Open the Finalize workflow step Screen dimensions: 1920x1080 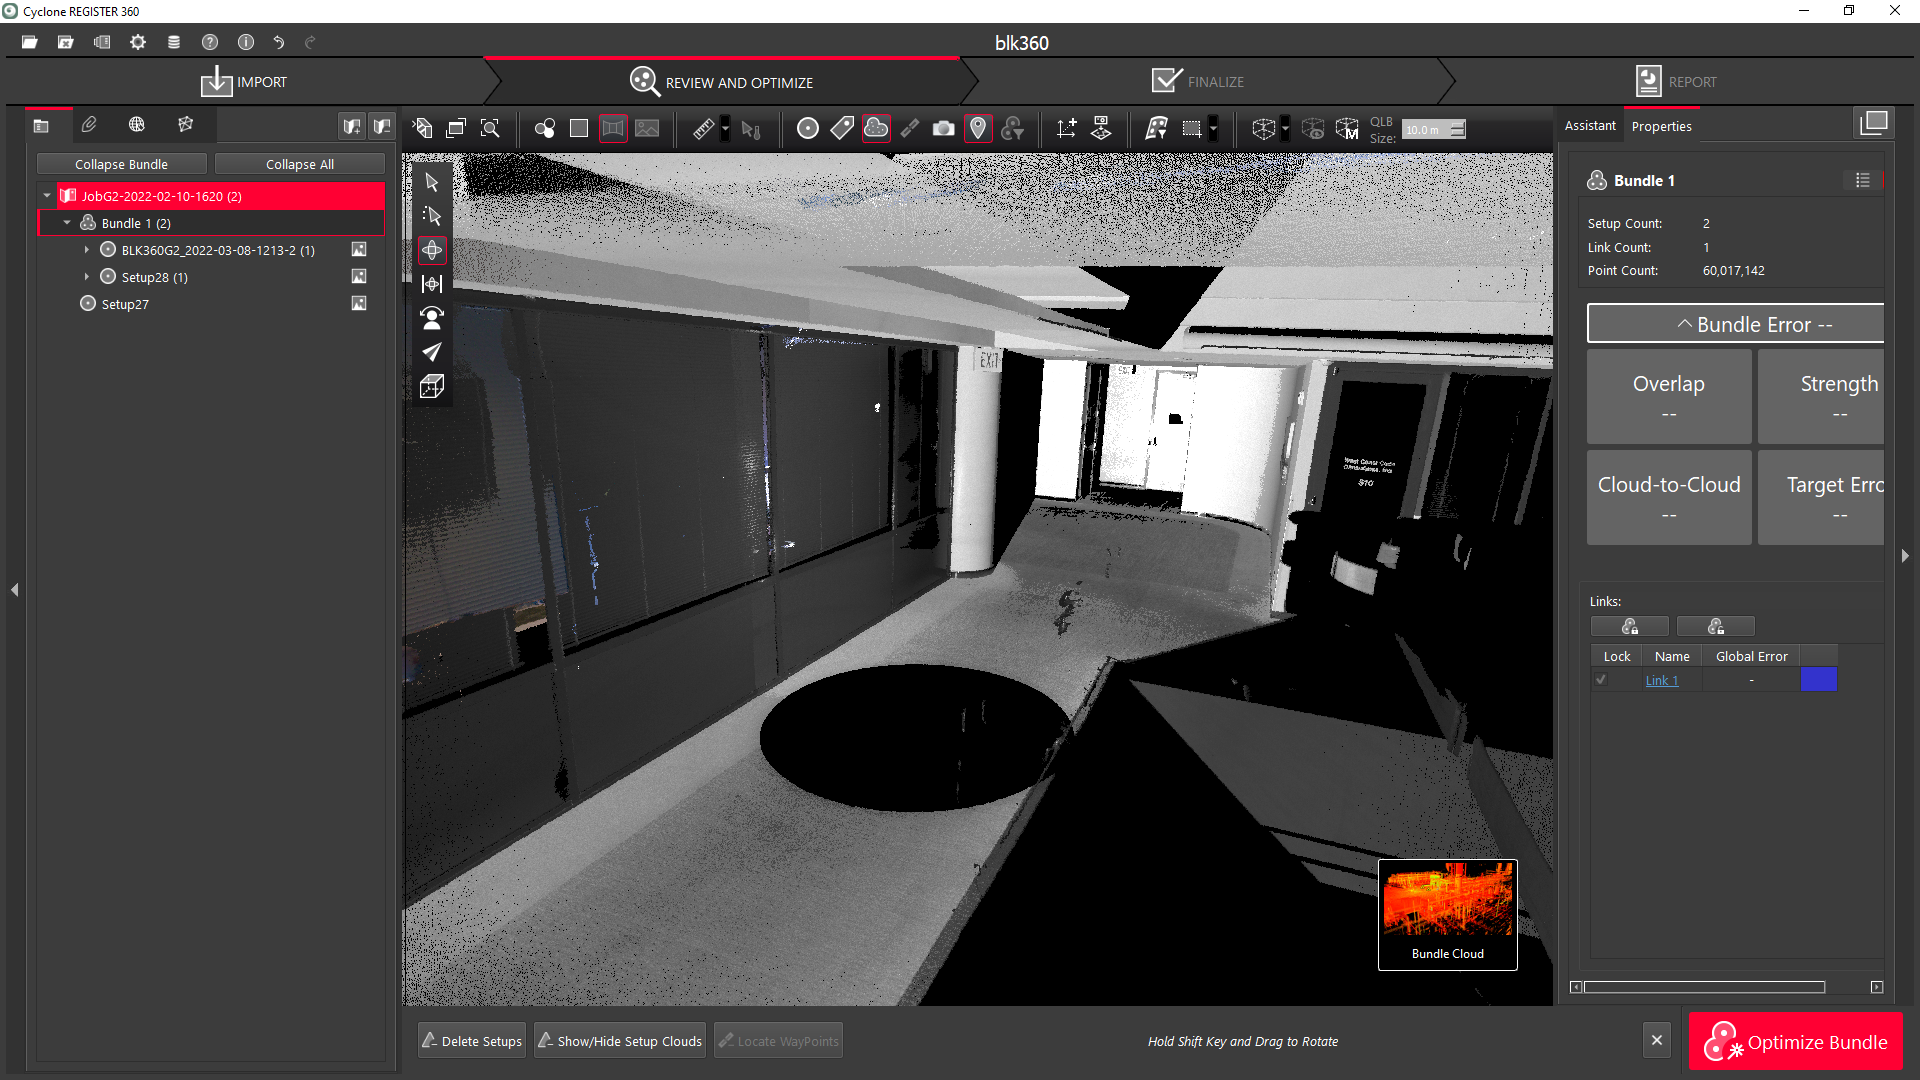[1198, 82]
